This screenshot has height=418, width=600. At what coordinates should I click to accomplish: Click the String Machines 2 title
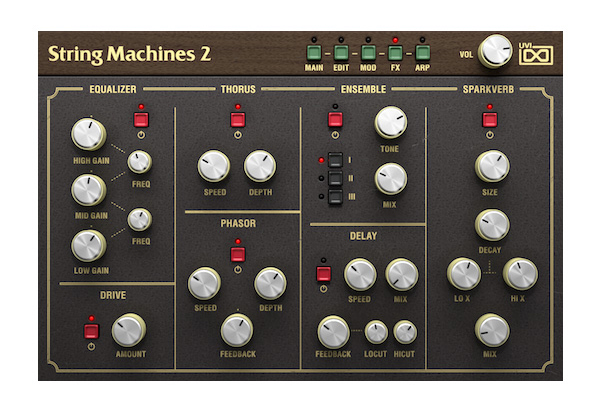click(129, 54)
